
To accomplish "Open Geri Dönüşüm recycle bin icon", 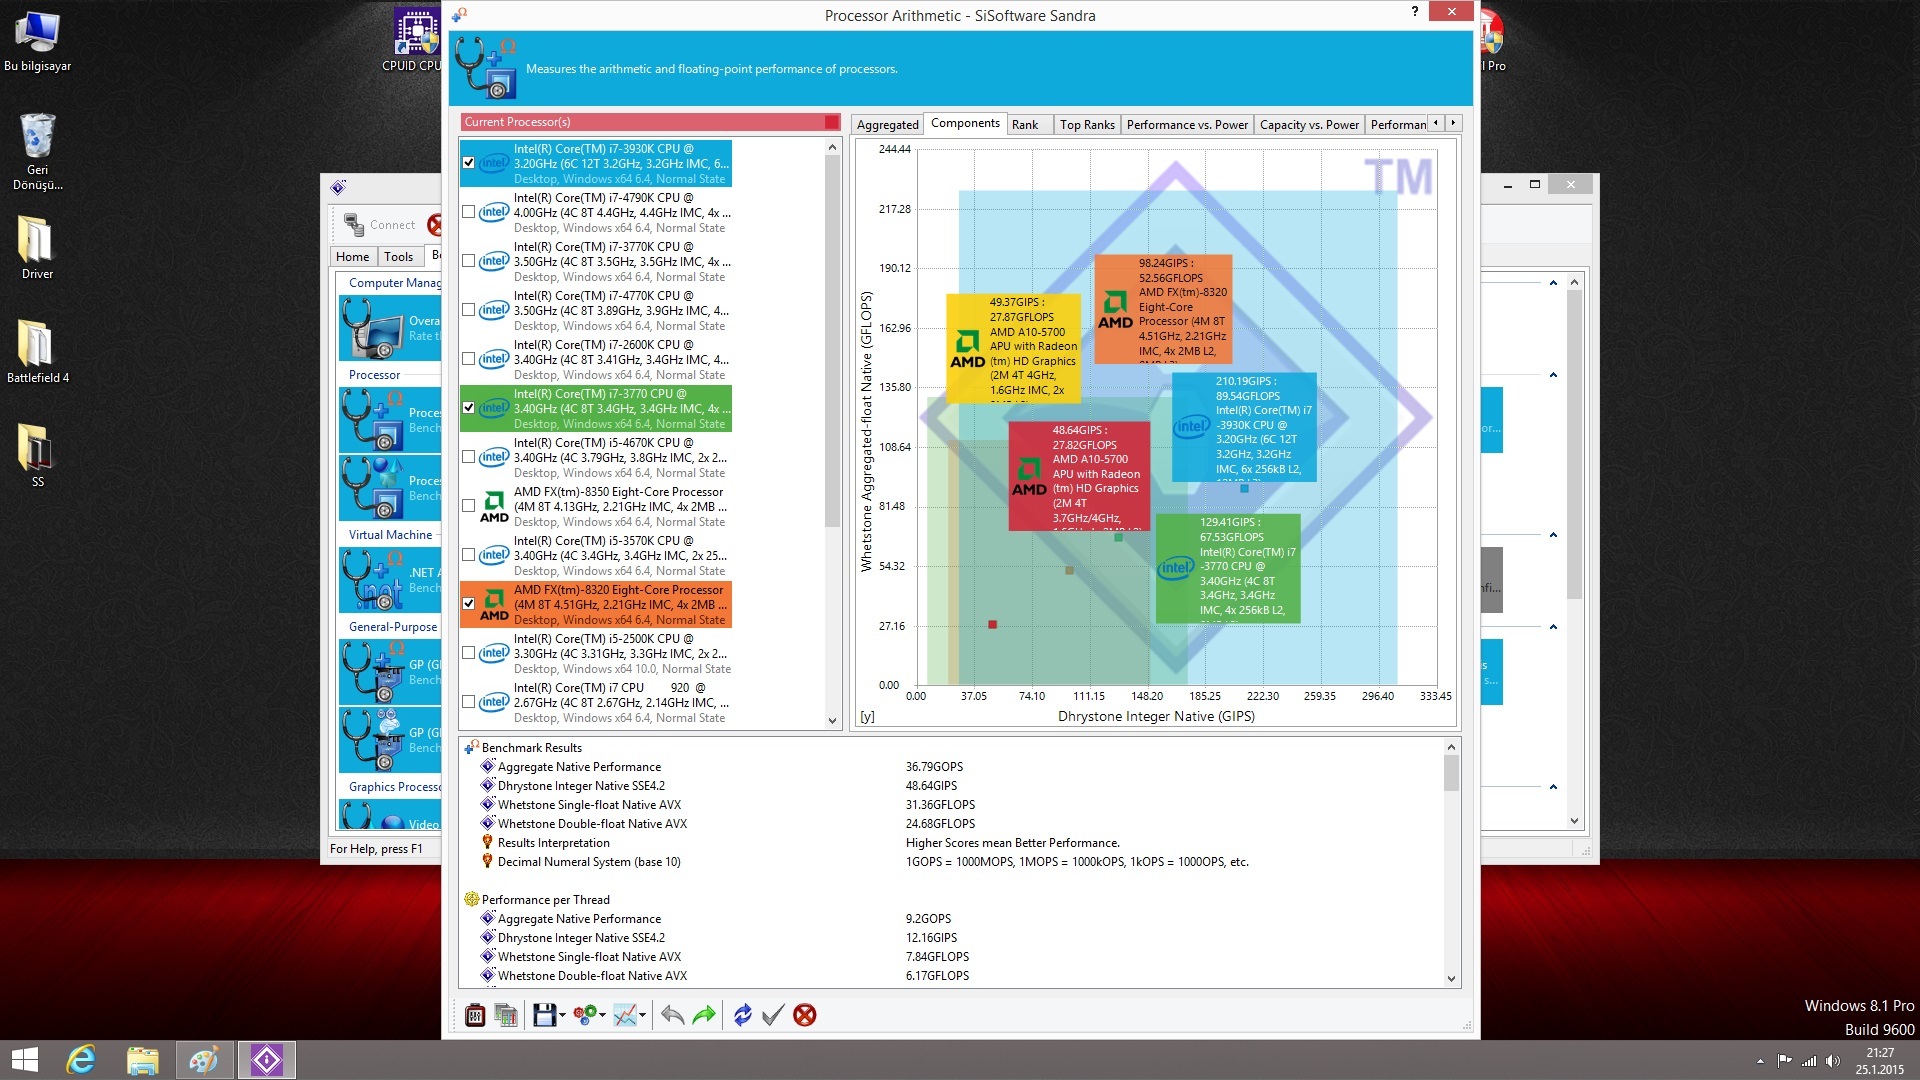I will coord(37,151).
